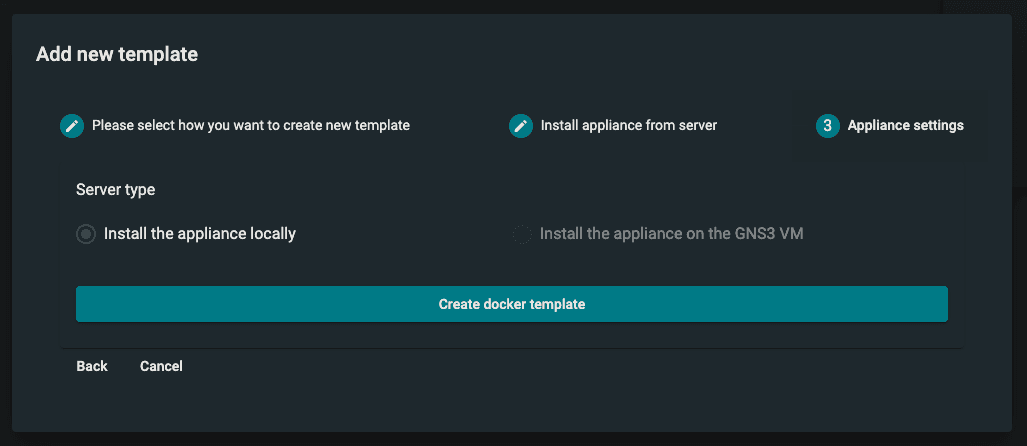1027x446 pixels.
Task: Return to the Install appliance from server step
Action: (628, 126)
